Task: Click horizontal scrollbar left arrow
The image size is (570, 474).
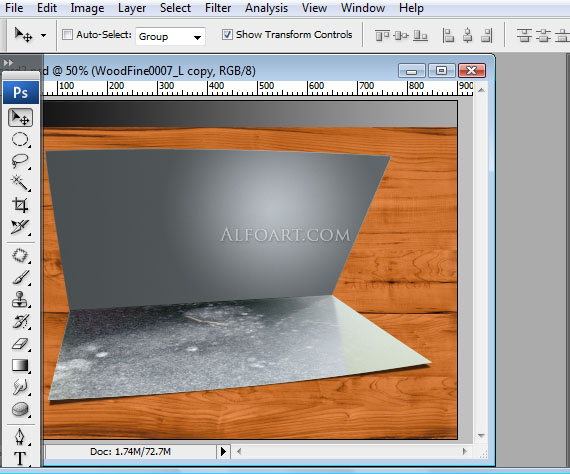Action: [x=239, y=451]
